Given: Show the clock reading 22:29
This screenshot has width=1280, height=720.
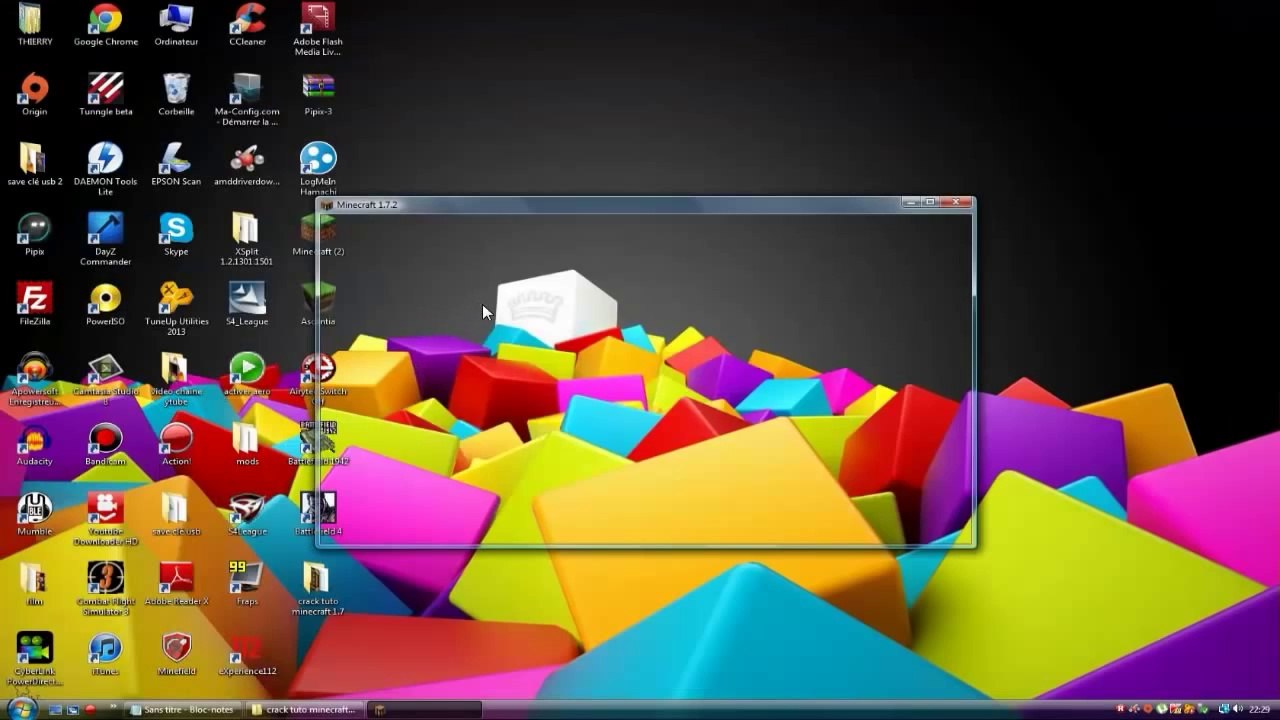Looking at the screenshot, I should point(1259,710).
